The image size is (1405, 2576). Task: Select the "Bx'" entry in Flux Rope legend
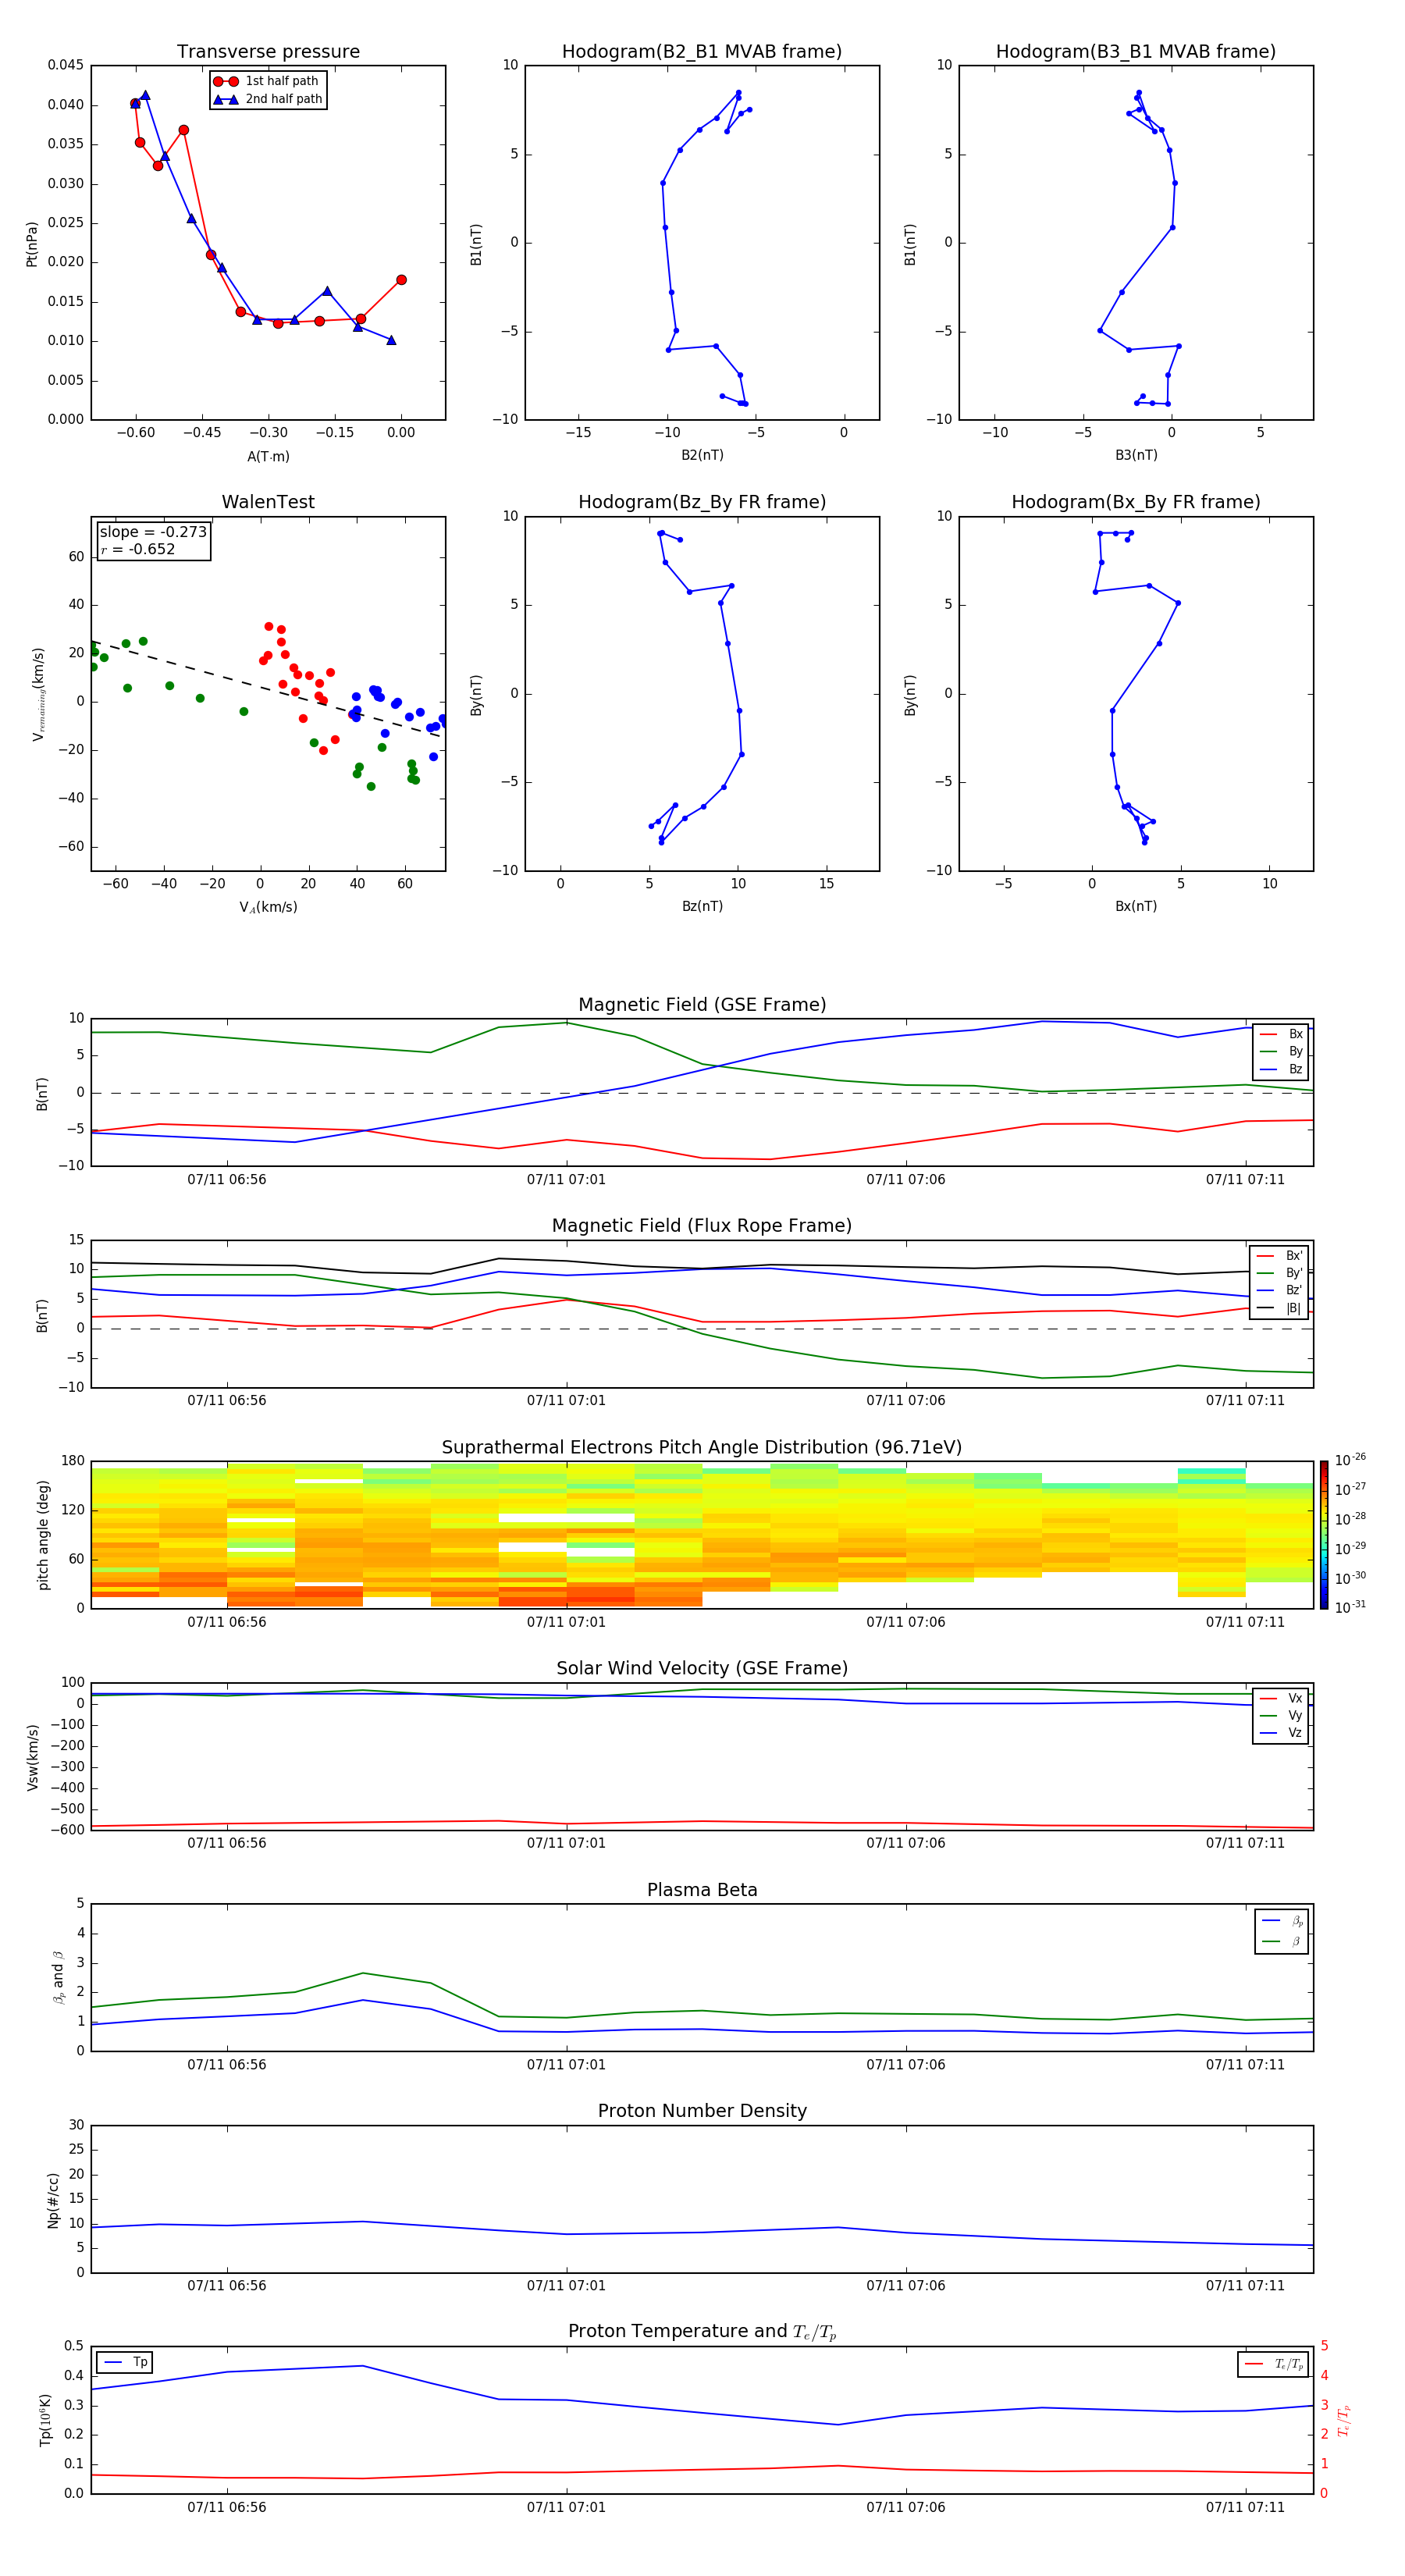[1279, 1256]
